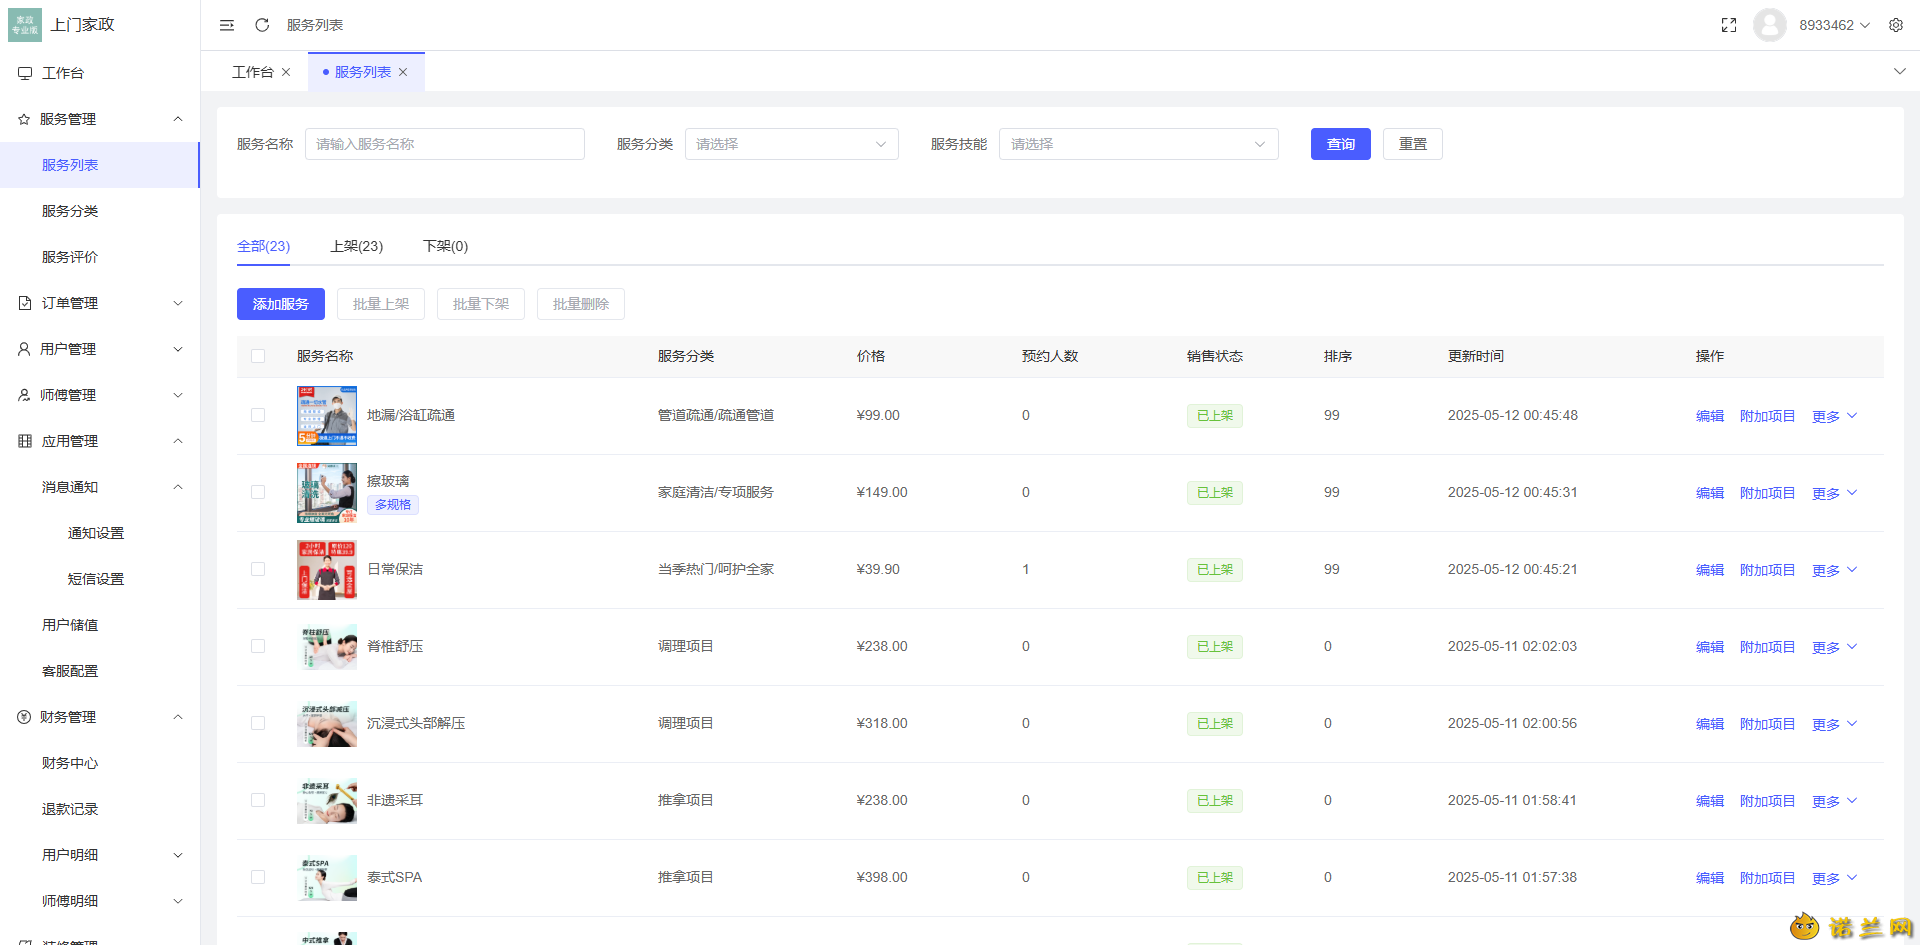Enter fullscreen mode via top-right icon
The width and height of the screenshot is (1920, 945).
pos(1729,25)
